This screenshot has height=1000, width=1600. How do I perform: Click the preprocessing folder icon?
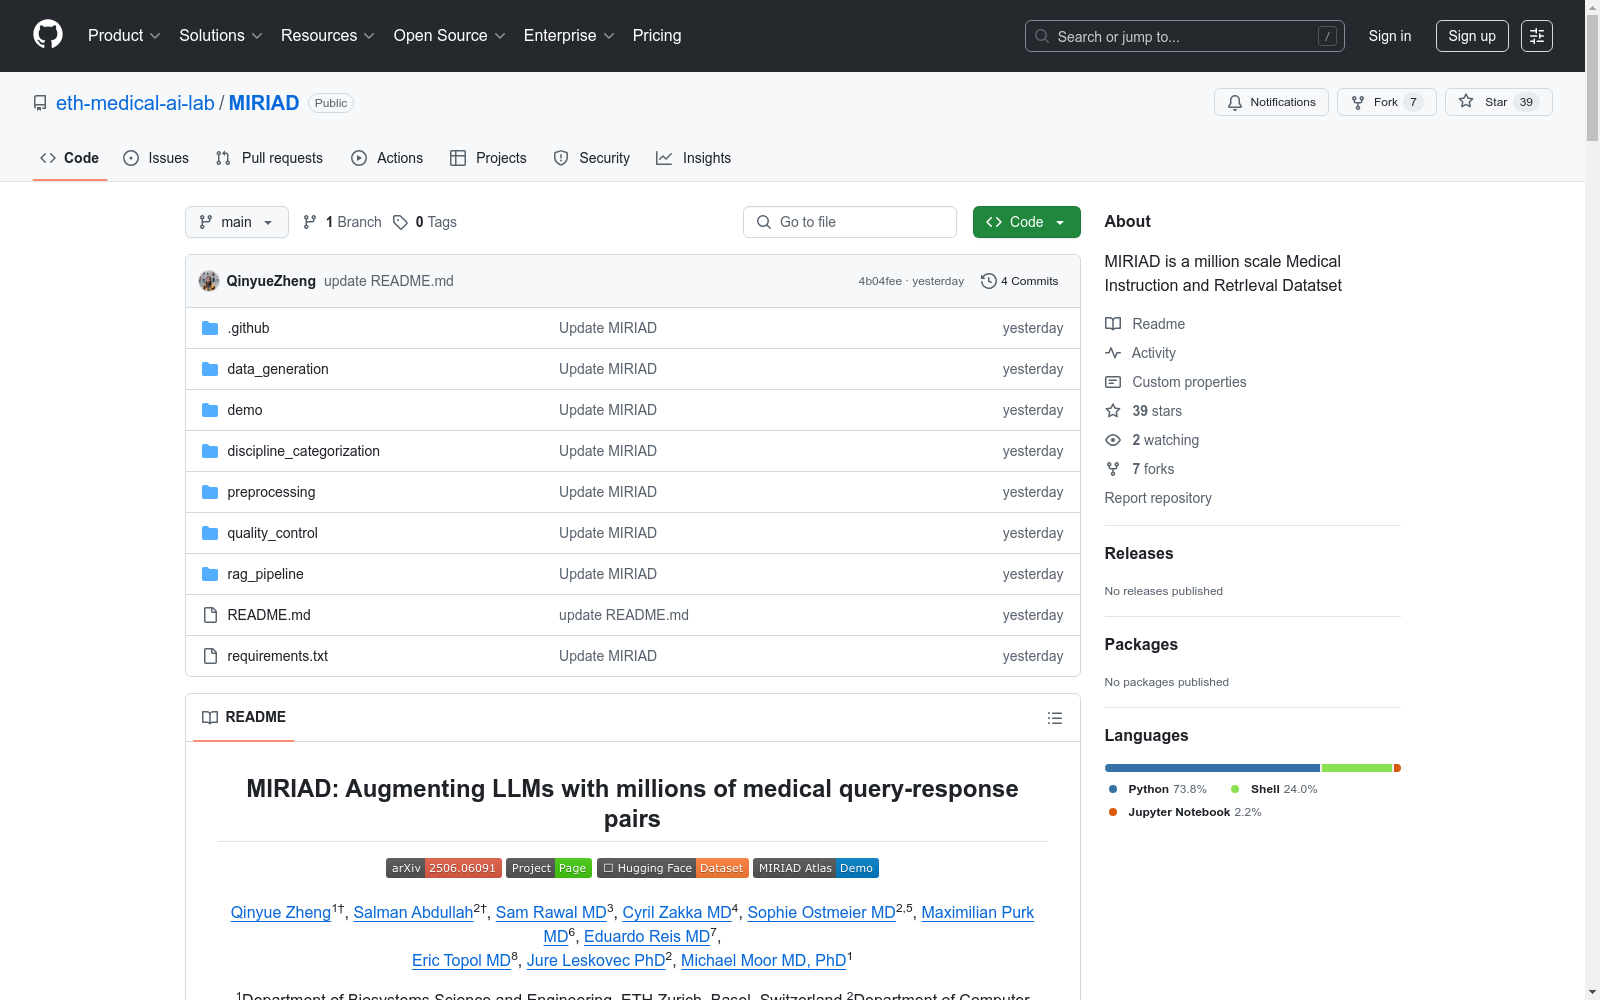210,492
